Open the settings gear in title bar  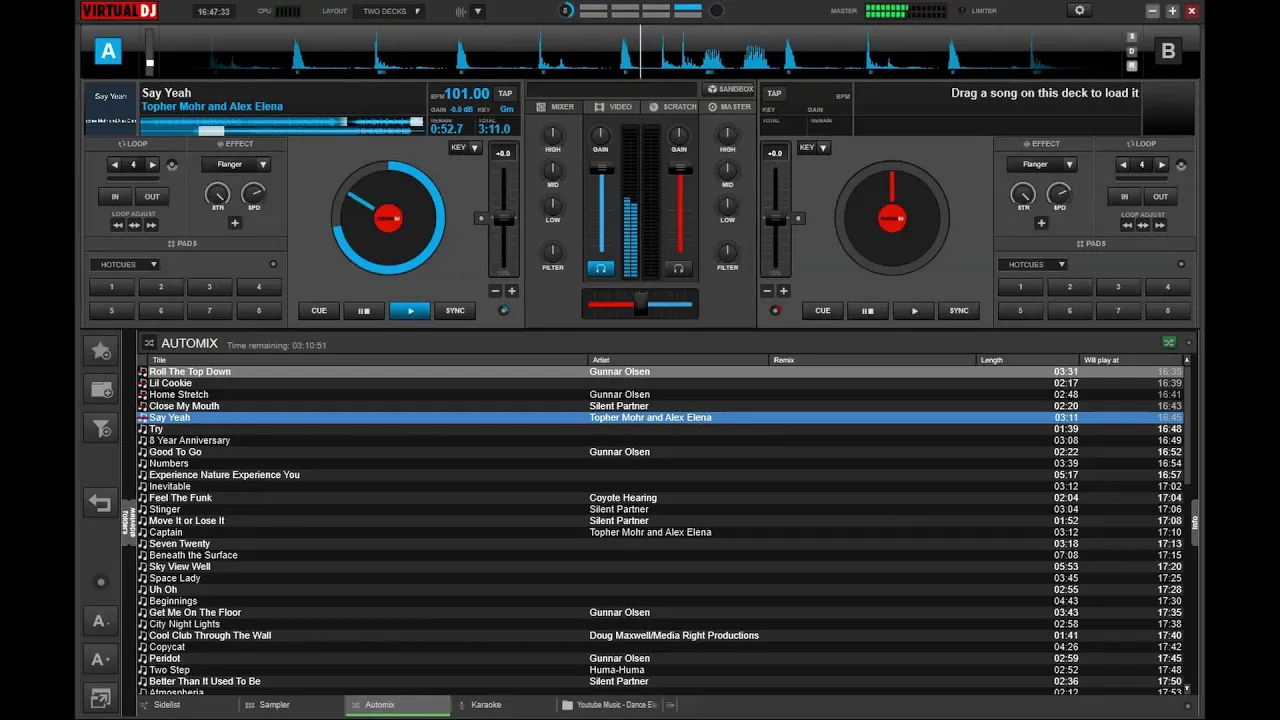click(1079, 11)
